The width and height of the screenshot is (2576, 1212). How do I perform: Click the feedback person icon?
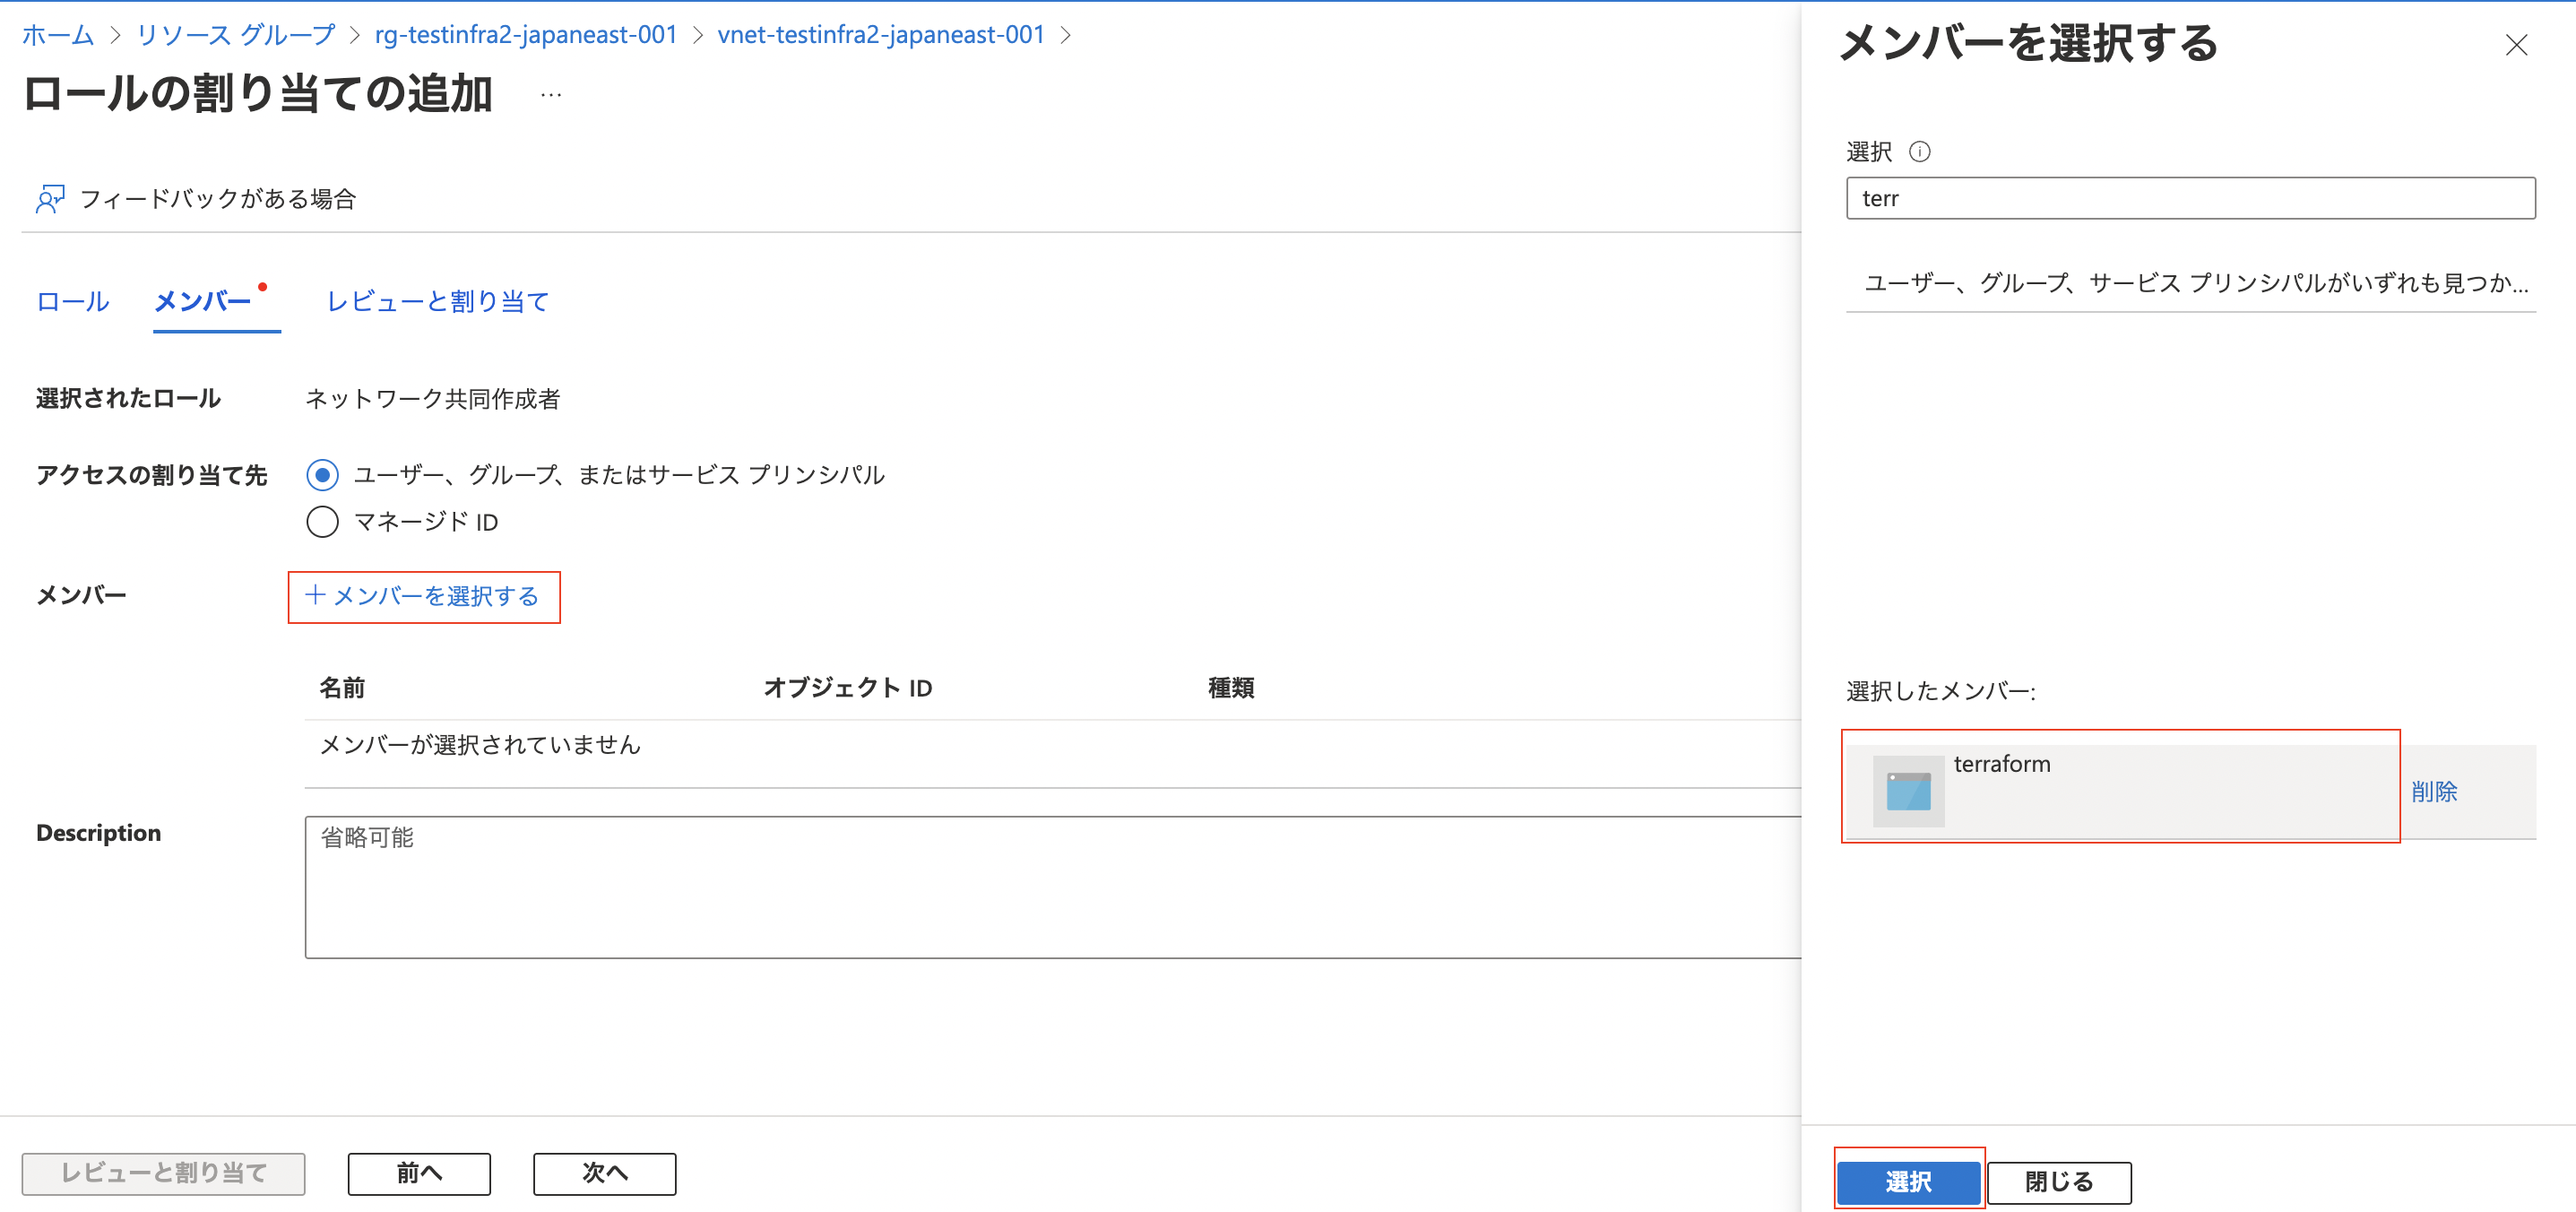click(x=48, y=198)
